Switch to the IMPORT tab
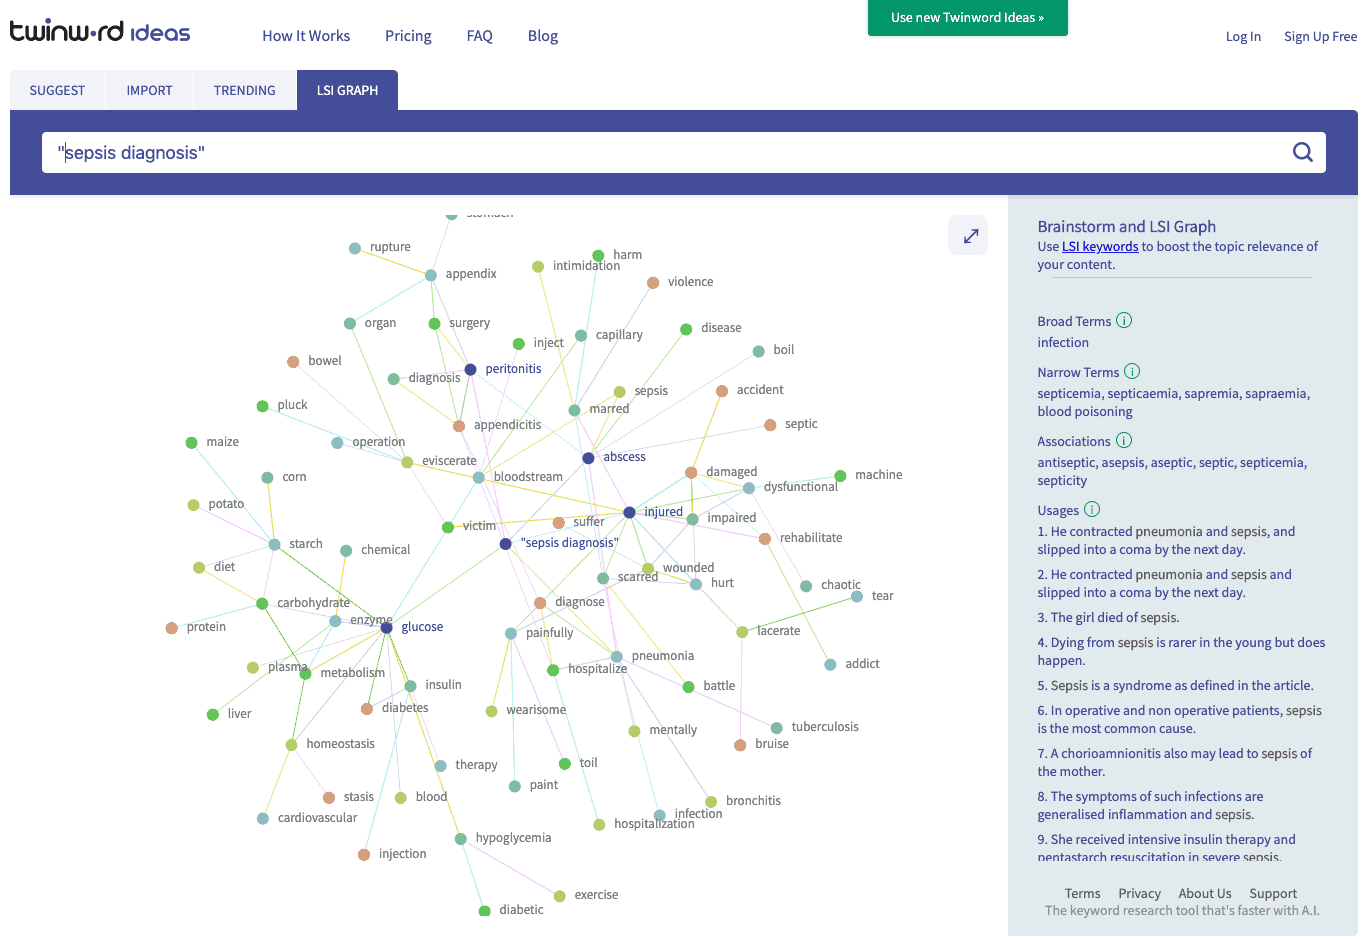The image size is (1366, 939). point(149,90)
